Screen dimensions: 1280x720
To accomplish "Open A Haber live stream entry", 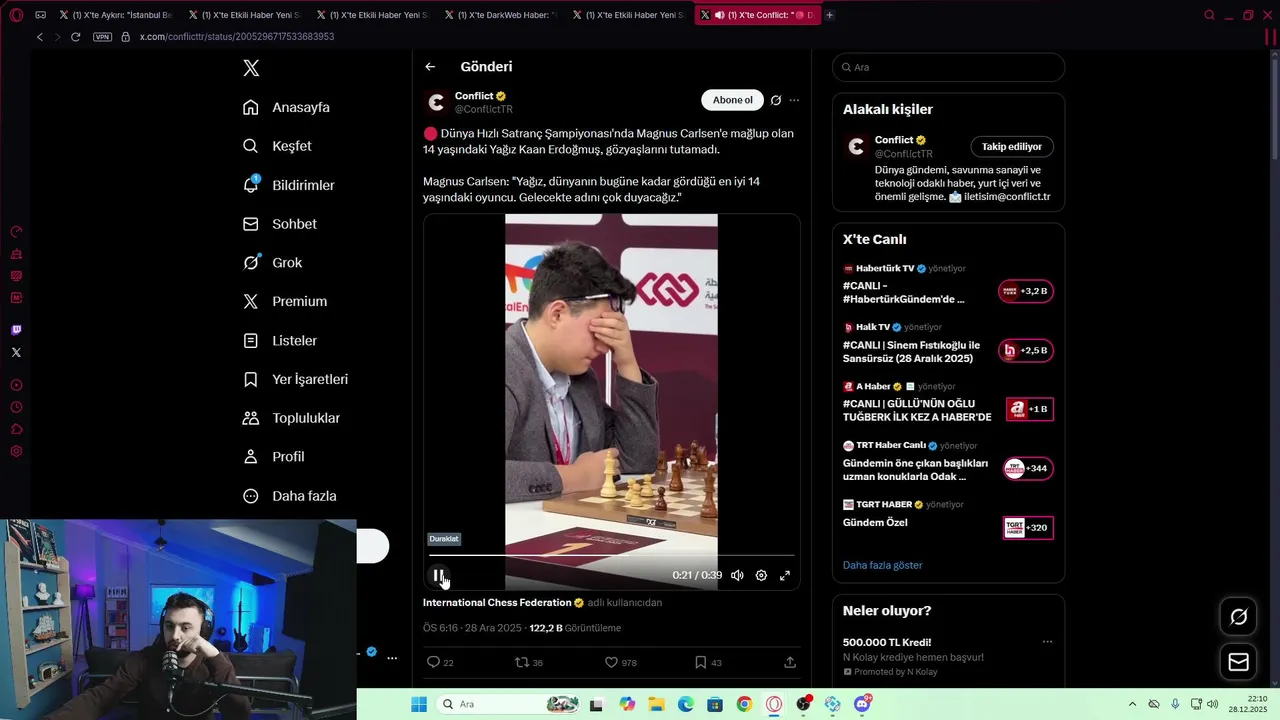I will pyautogui.click(x=948, y=403).
